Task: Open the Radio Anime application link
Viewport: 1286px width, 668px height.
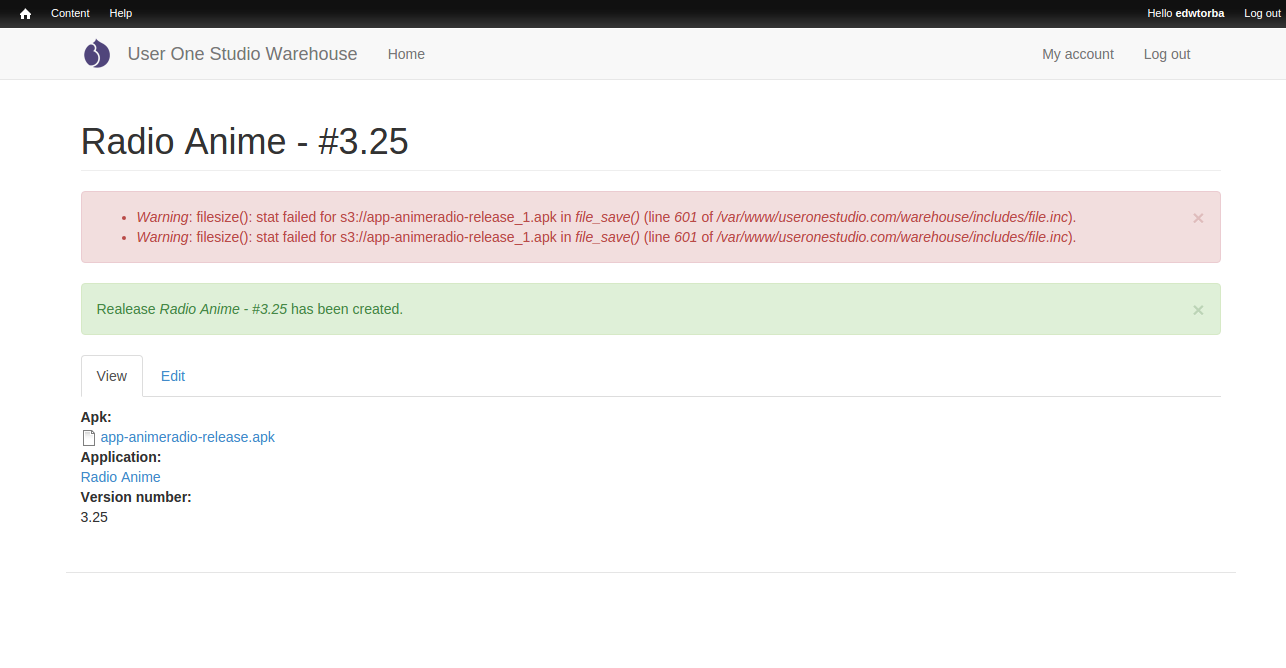Action: point(120,477)
